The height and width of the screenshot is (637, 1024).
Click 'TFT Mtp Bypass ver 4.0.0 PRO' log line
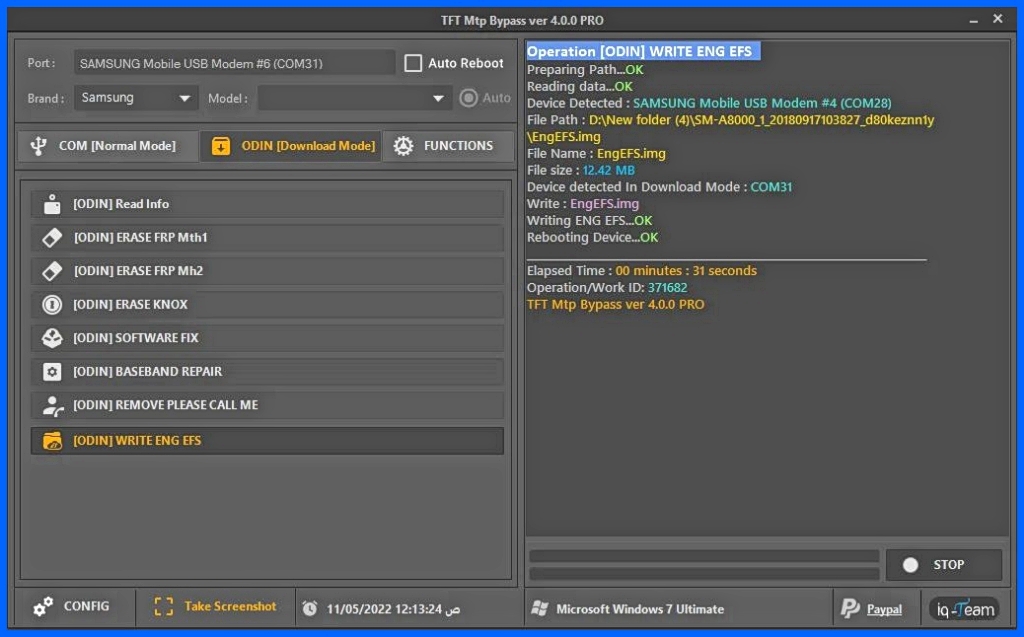coord(616,304)
